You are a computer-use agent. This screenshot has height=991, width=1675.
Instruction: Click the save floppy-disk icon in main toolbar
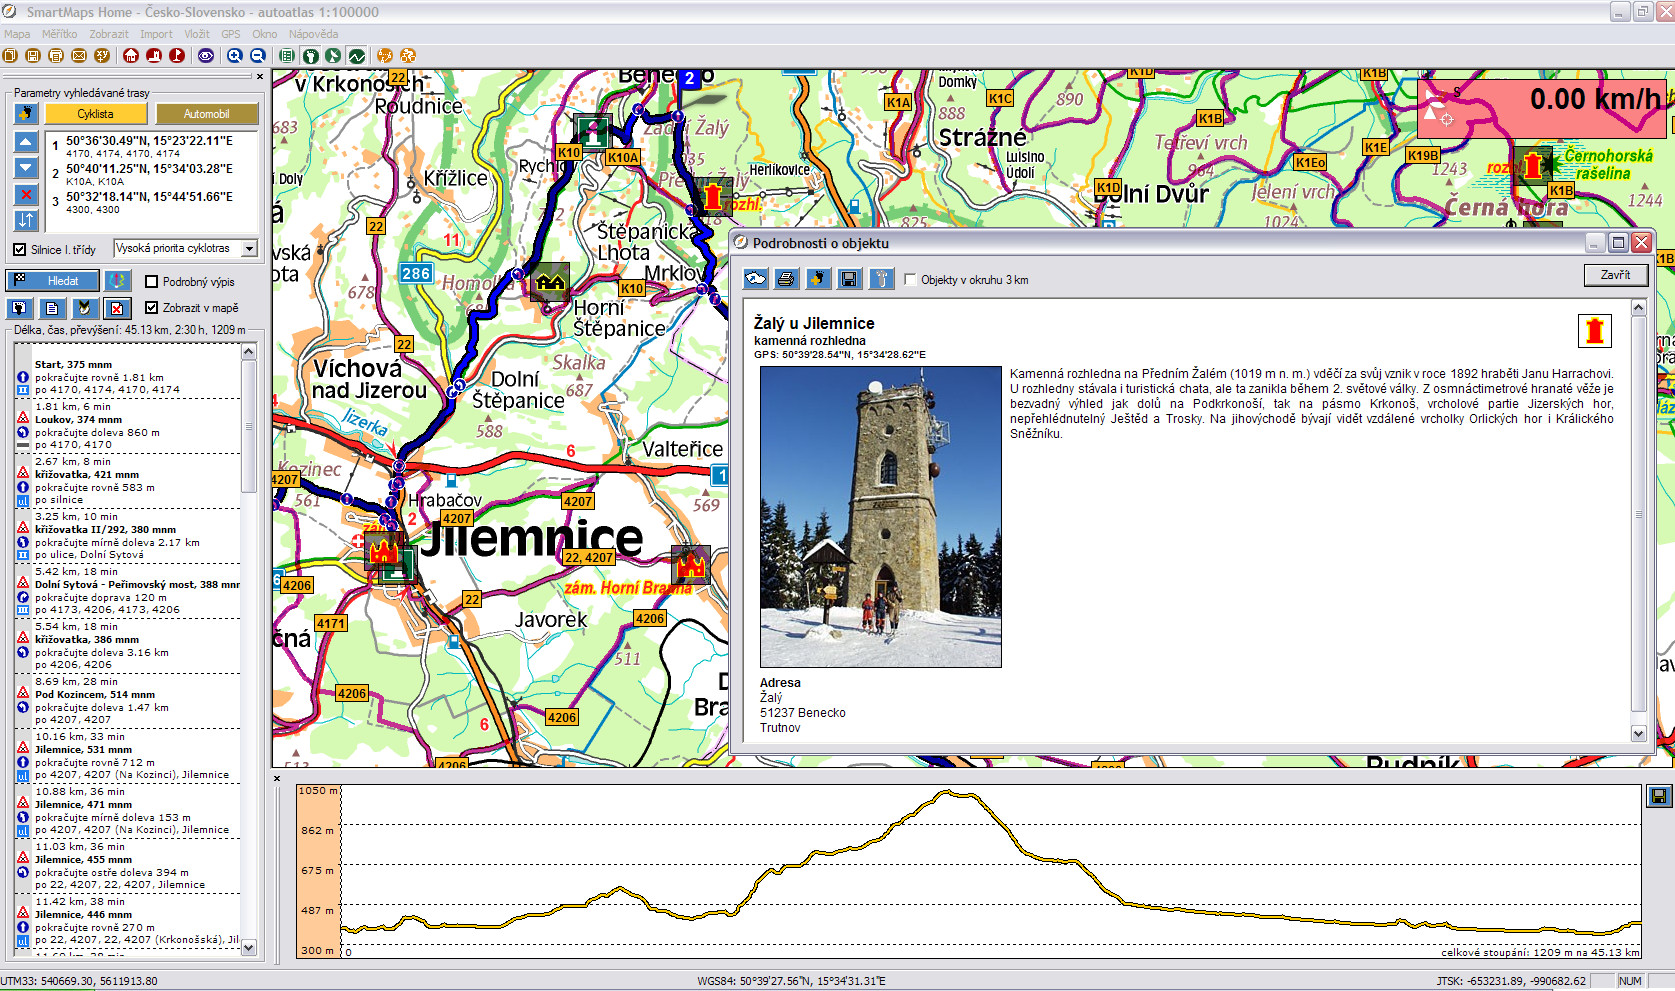pos(33,56)
